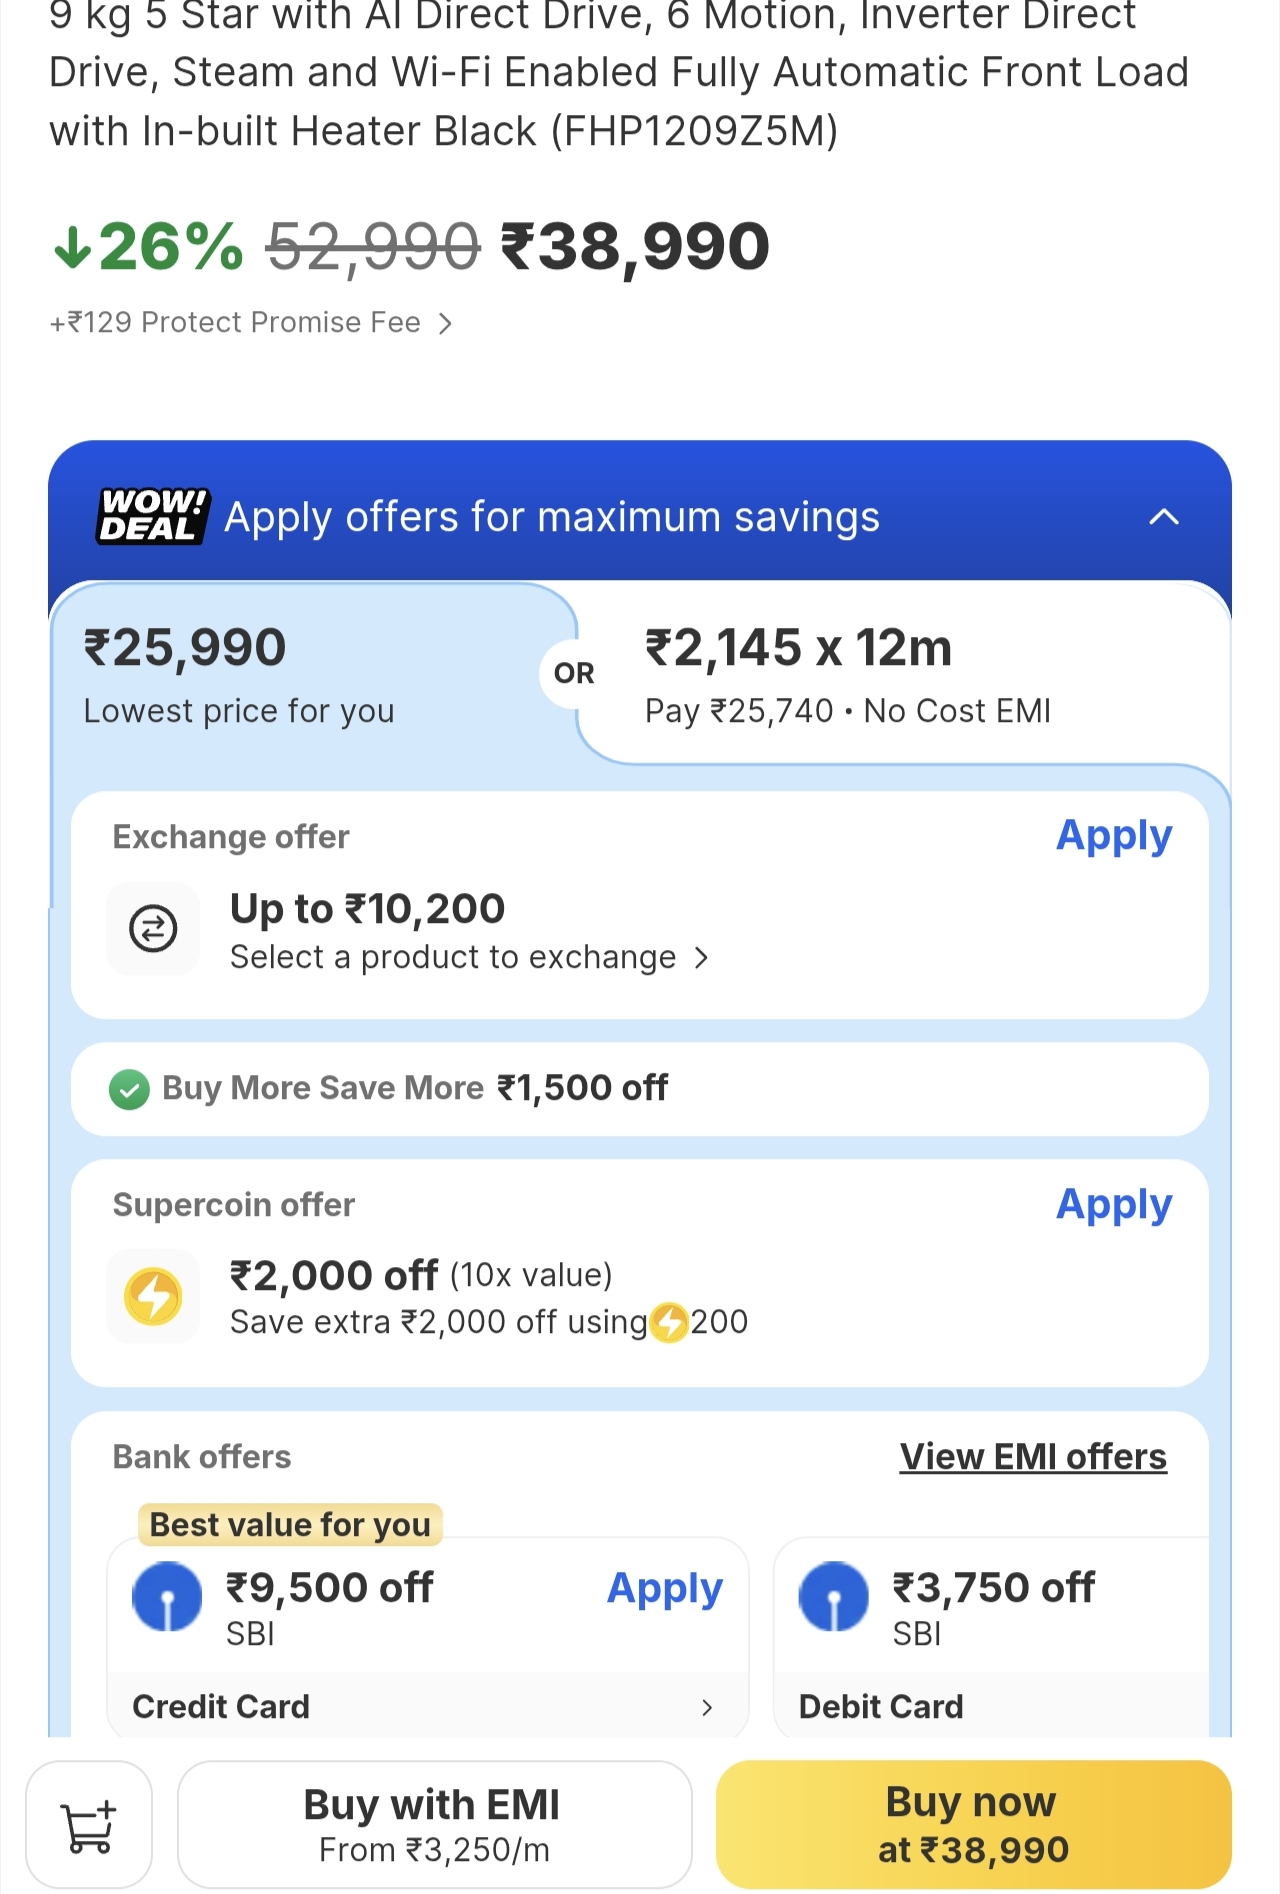Open Select a product to exchange
Viewport: 1280px width, 1894px height.
tap(469, 958)
